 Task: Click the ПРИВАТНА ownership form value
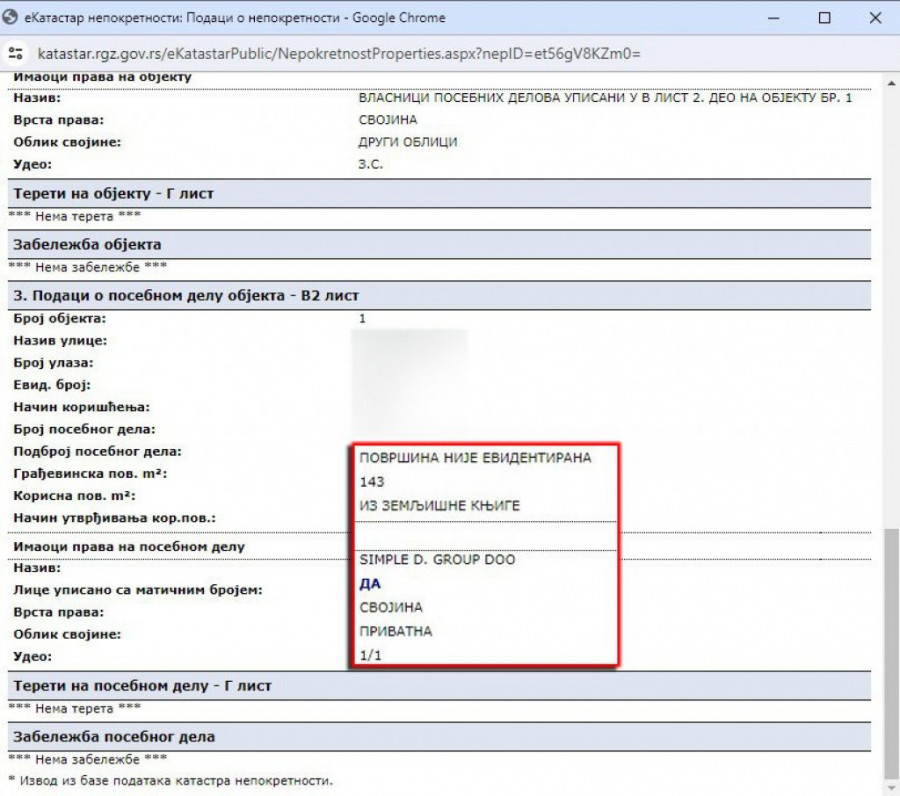(x=395, y=632)
